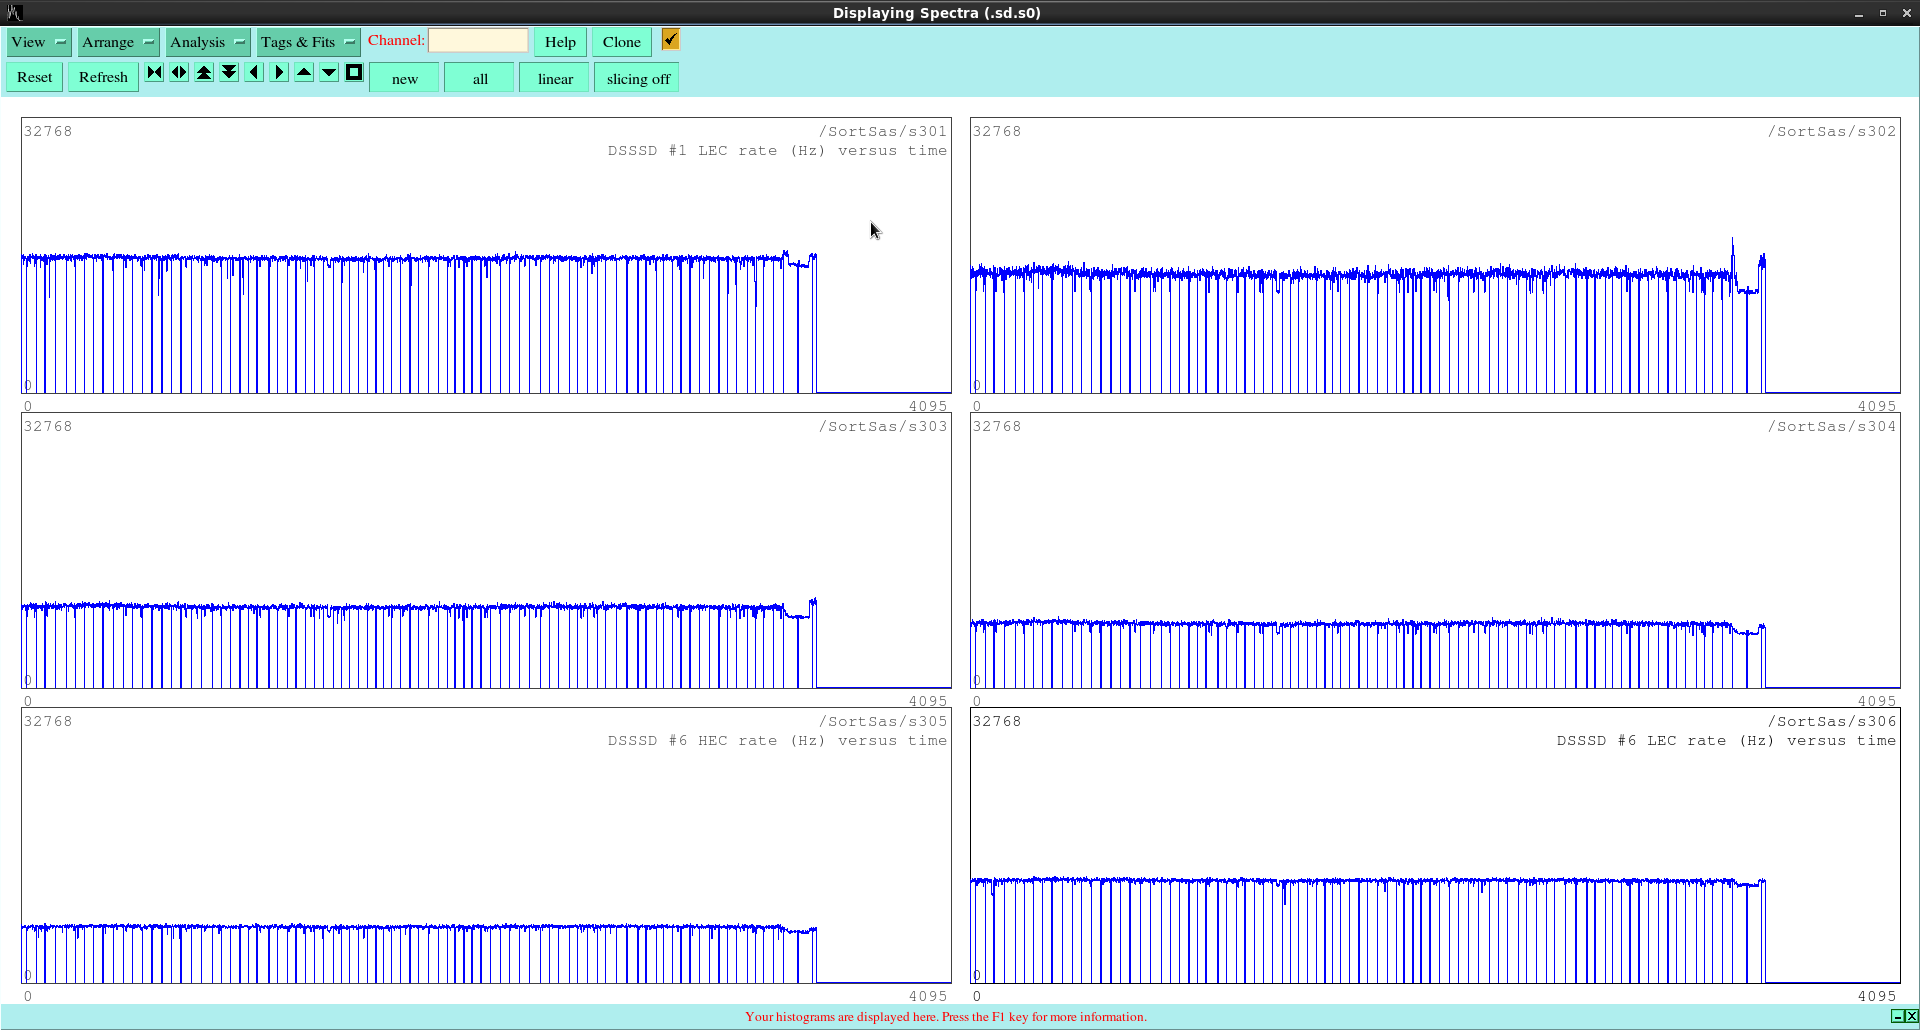
Task: Click the 'new' button
Action: tap(405, 79)
